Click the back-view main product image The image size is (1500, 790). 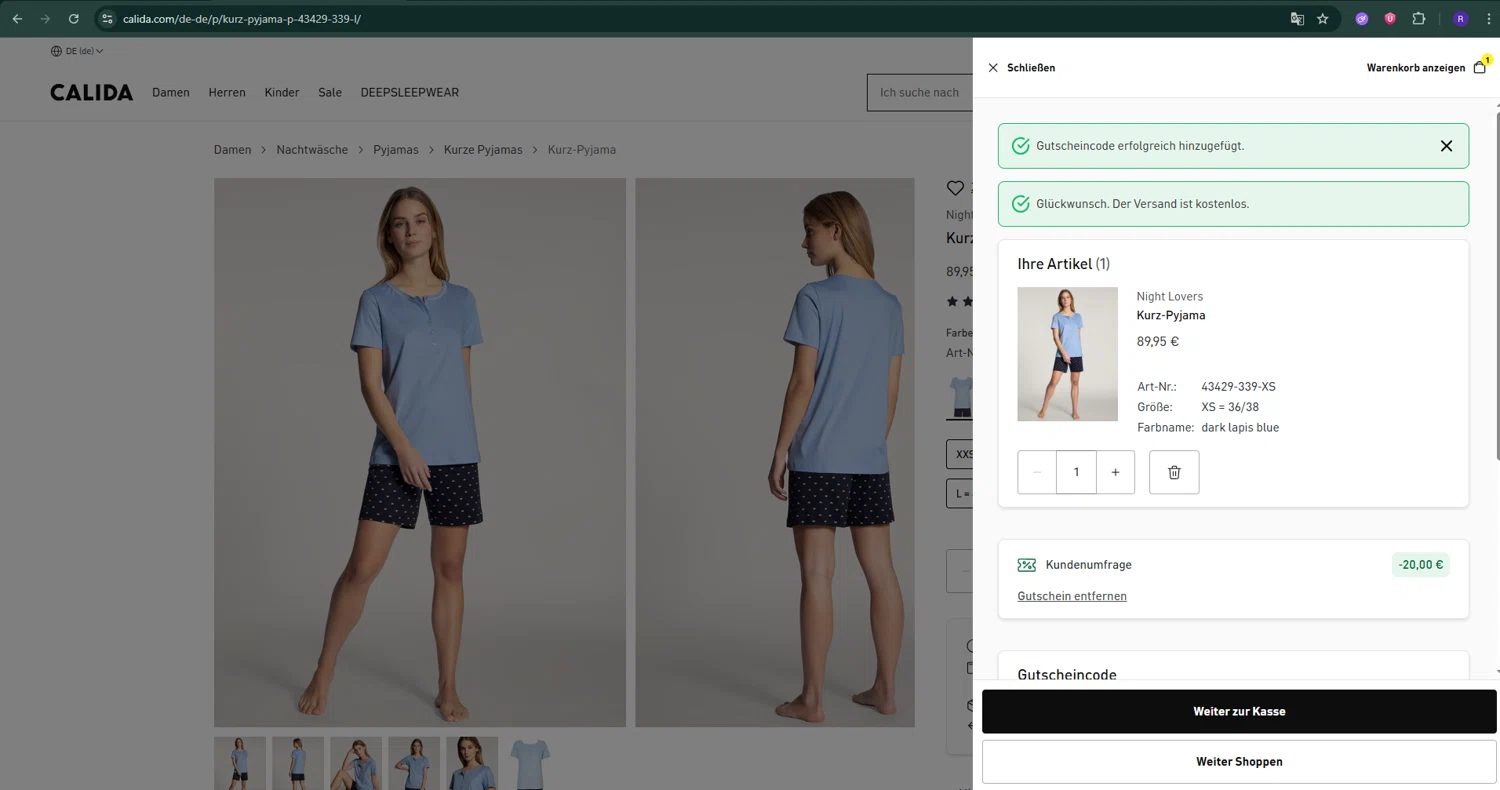coord(775,453)
